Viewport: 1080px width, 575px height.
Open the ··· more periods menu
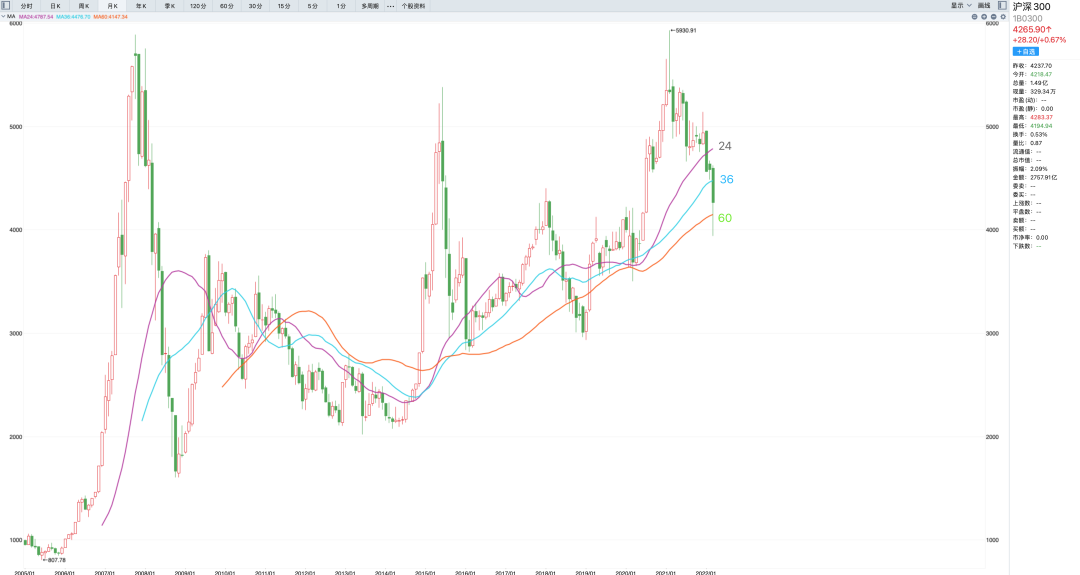point(391,6)
